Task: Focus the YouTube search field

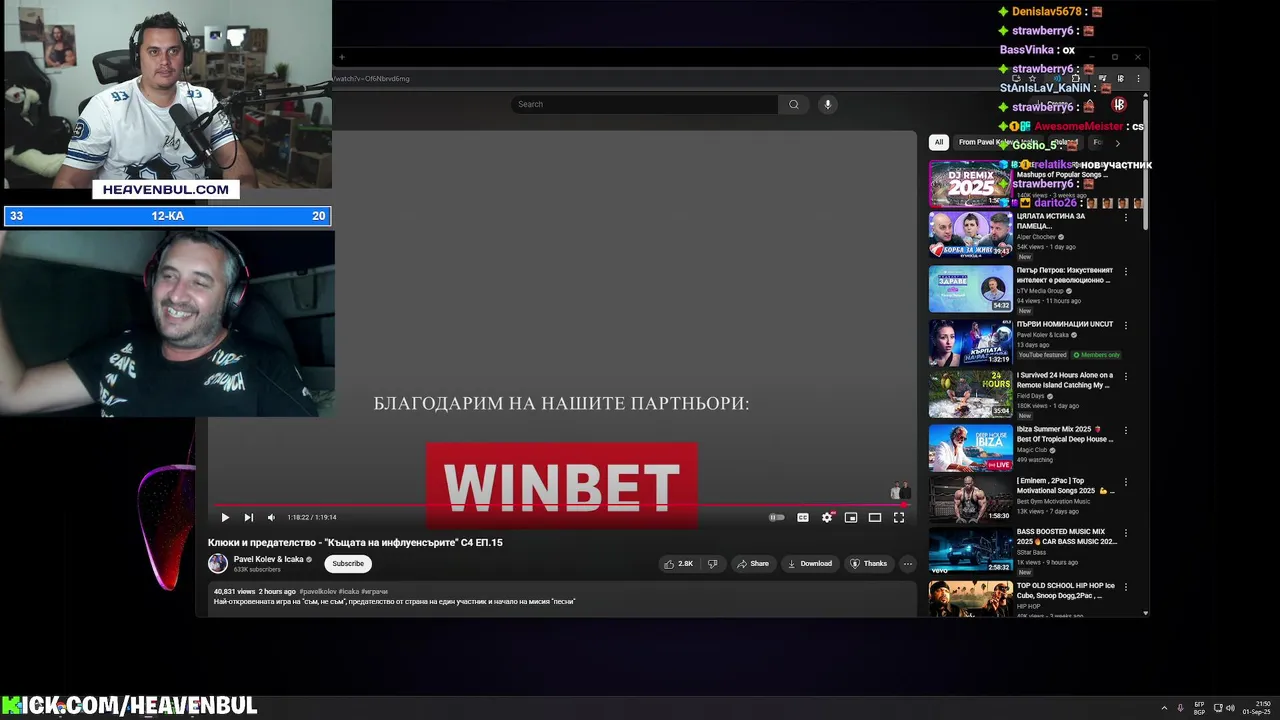Action: tap(645, 104)
